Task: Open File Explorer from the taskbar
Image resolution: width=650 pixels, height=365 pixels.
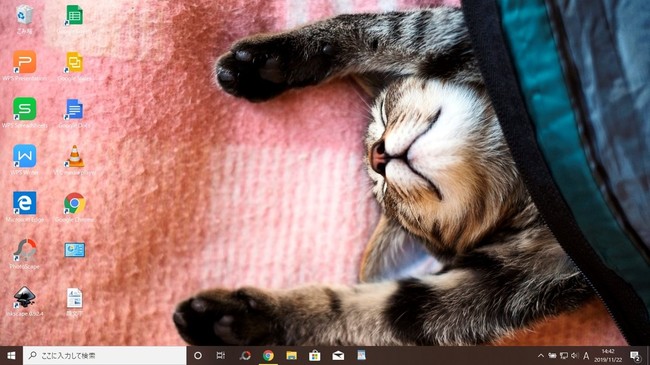Action: (291, 355)
